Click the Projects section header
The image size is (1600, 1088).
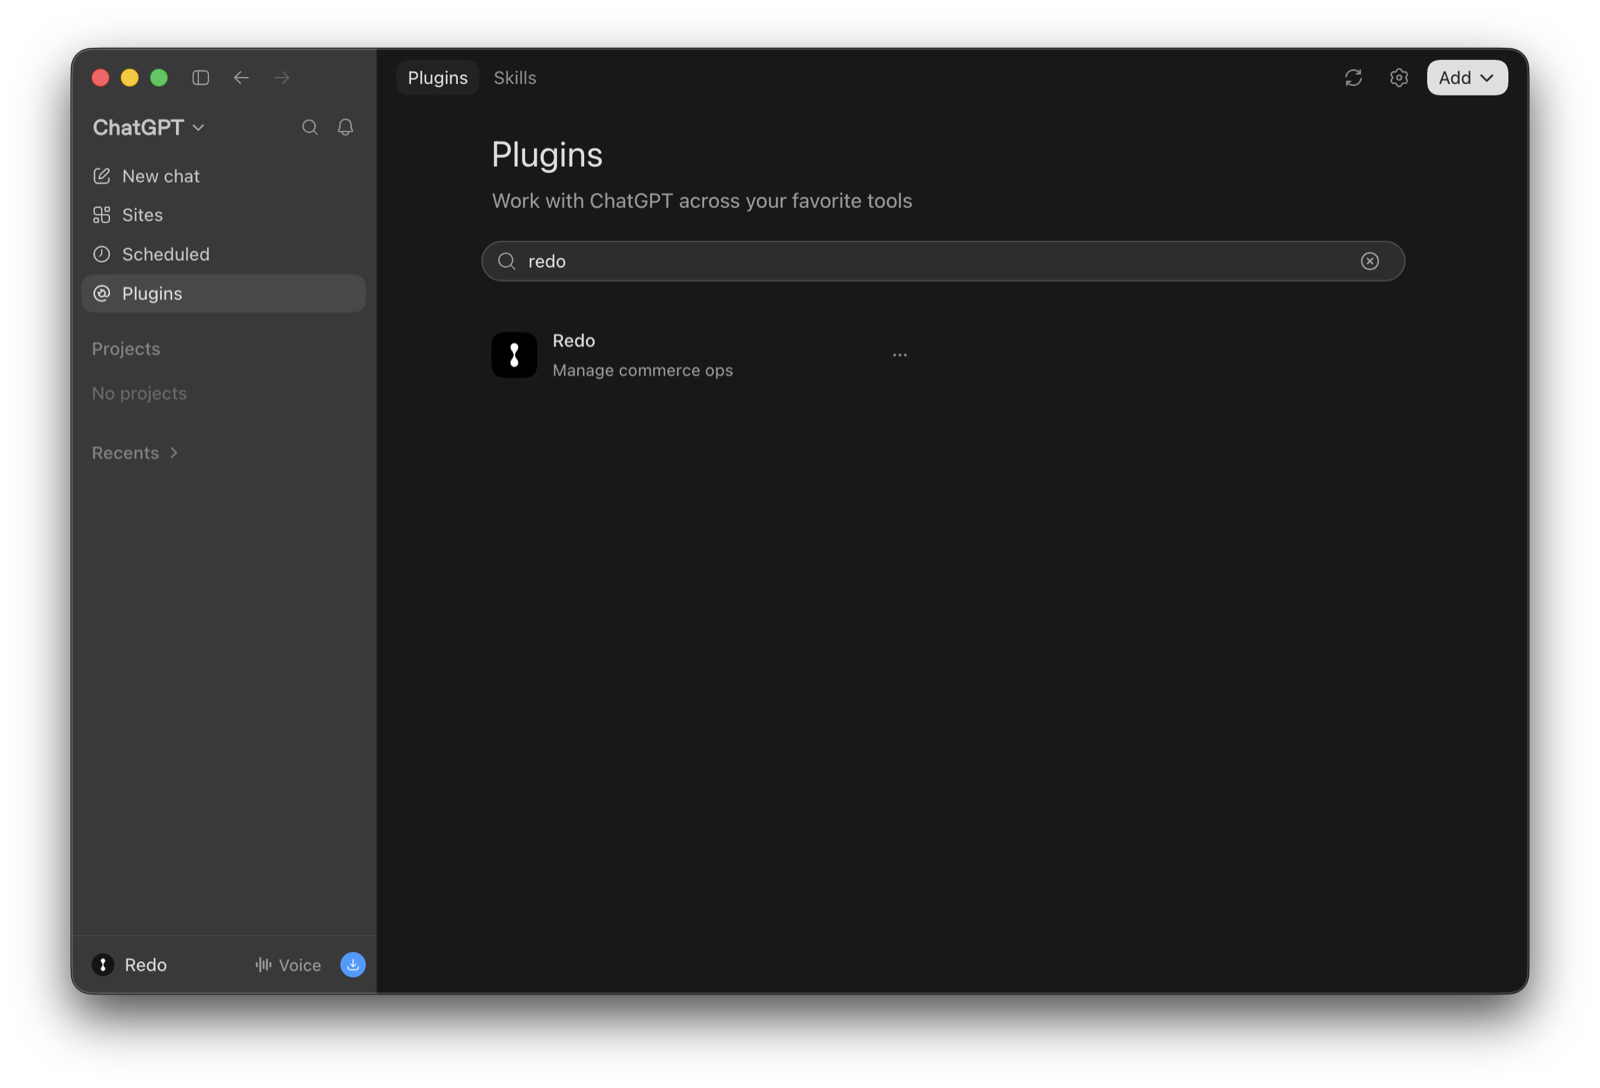pos(126,349)
